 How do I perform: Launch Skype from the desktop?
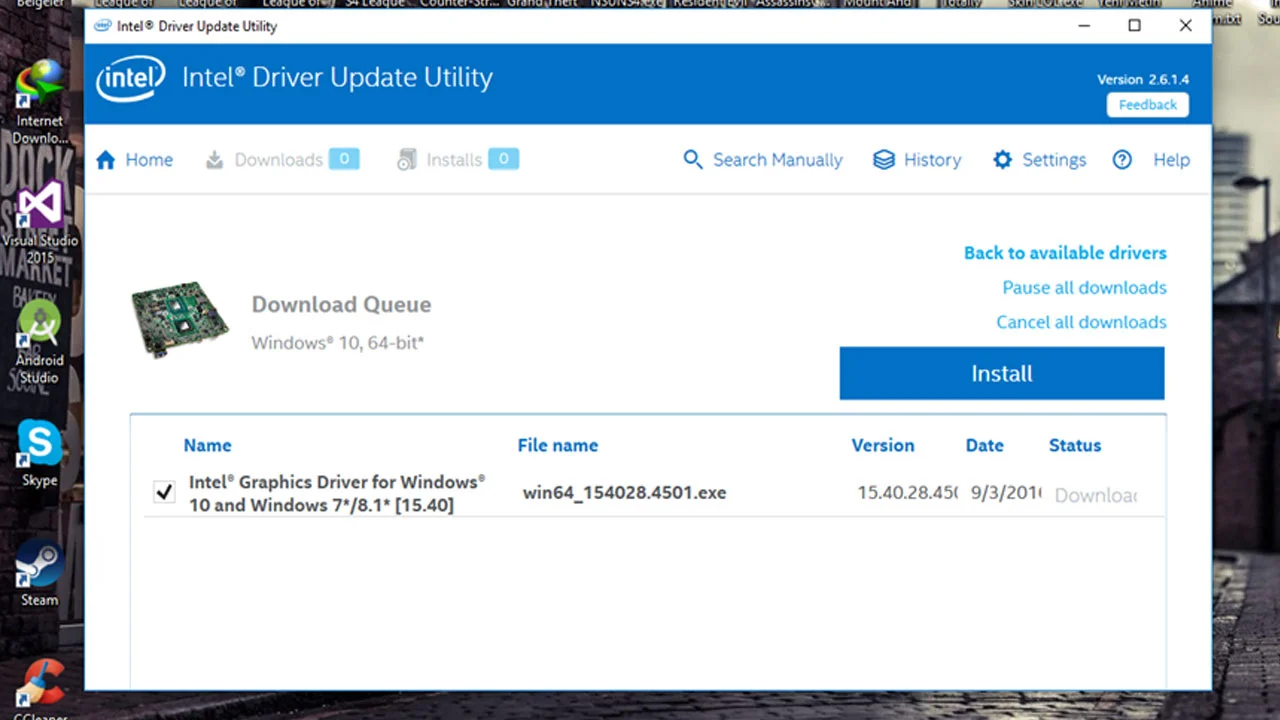(40, 454)
